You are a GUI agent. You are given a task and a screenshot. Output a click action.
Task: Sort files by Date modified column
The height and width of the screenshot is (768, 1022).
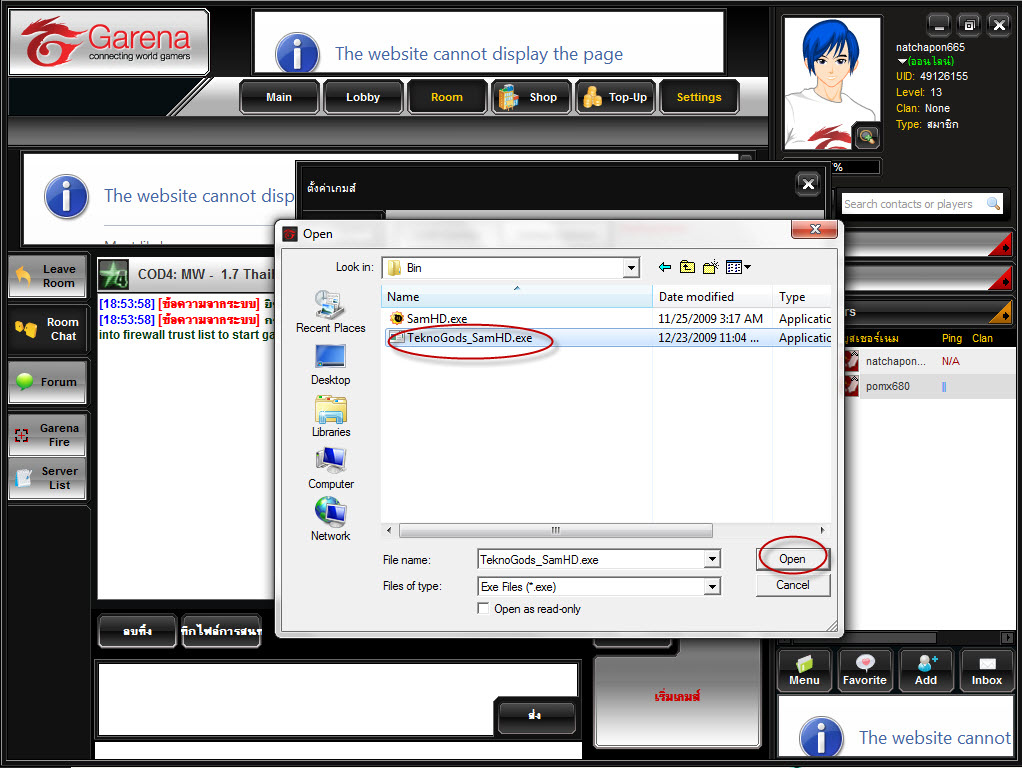(x=712, y=297)
